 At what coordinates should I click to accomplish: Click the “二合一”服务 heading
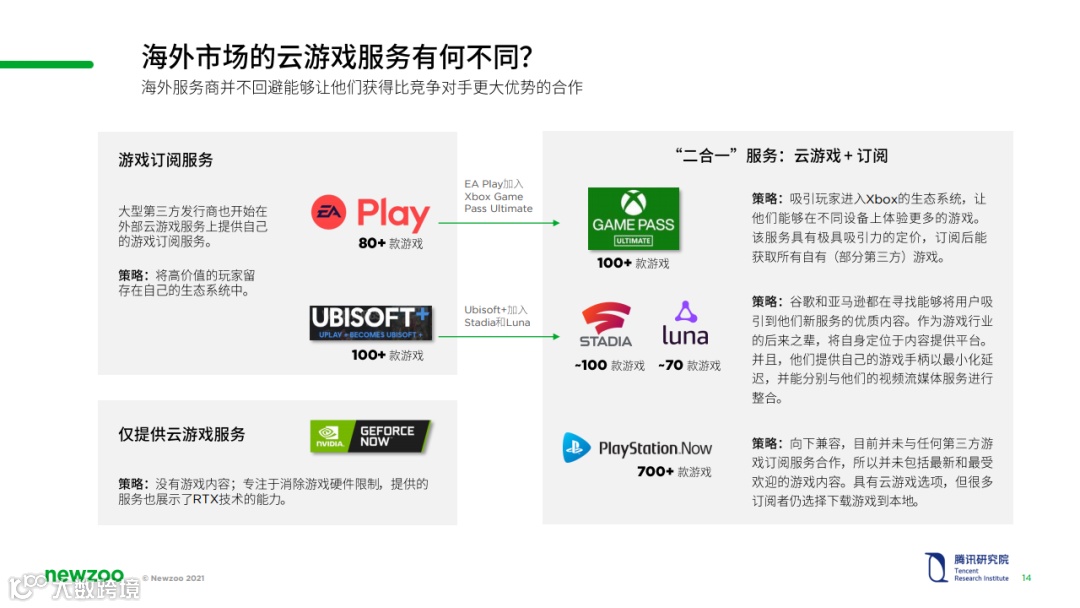click(x=781, y=156)
